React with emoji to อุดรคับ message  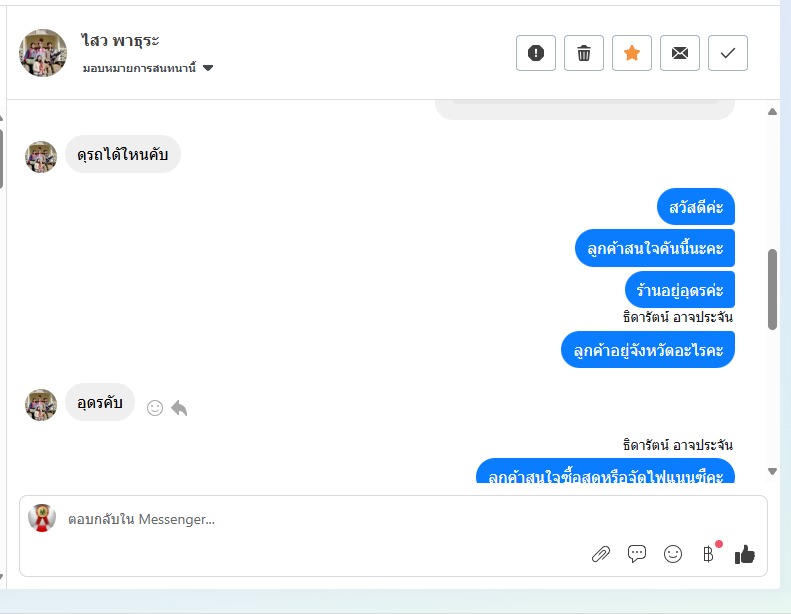tap(155, 408)
